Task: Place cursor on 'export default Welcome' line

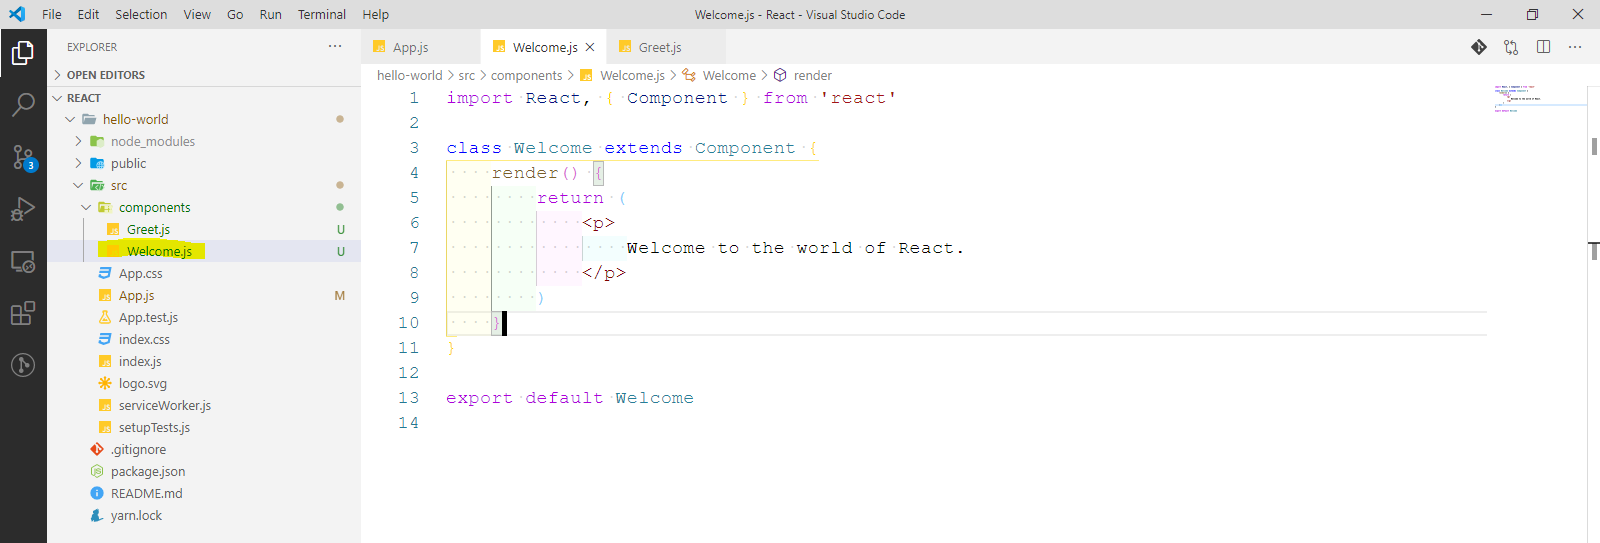Action: click(x=570, y=398)
